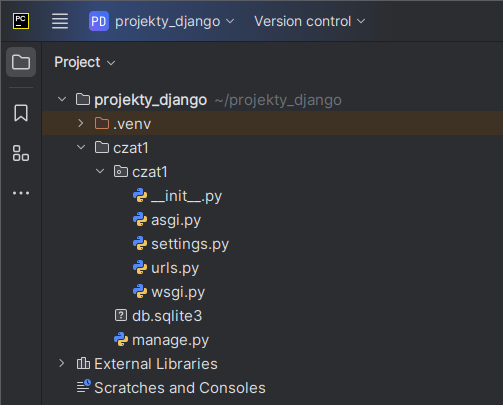This screenshot has width=503, height=405.
Task: Collapse the inner czat1 package chevron
Action: tap(100, 171)
